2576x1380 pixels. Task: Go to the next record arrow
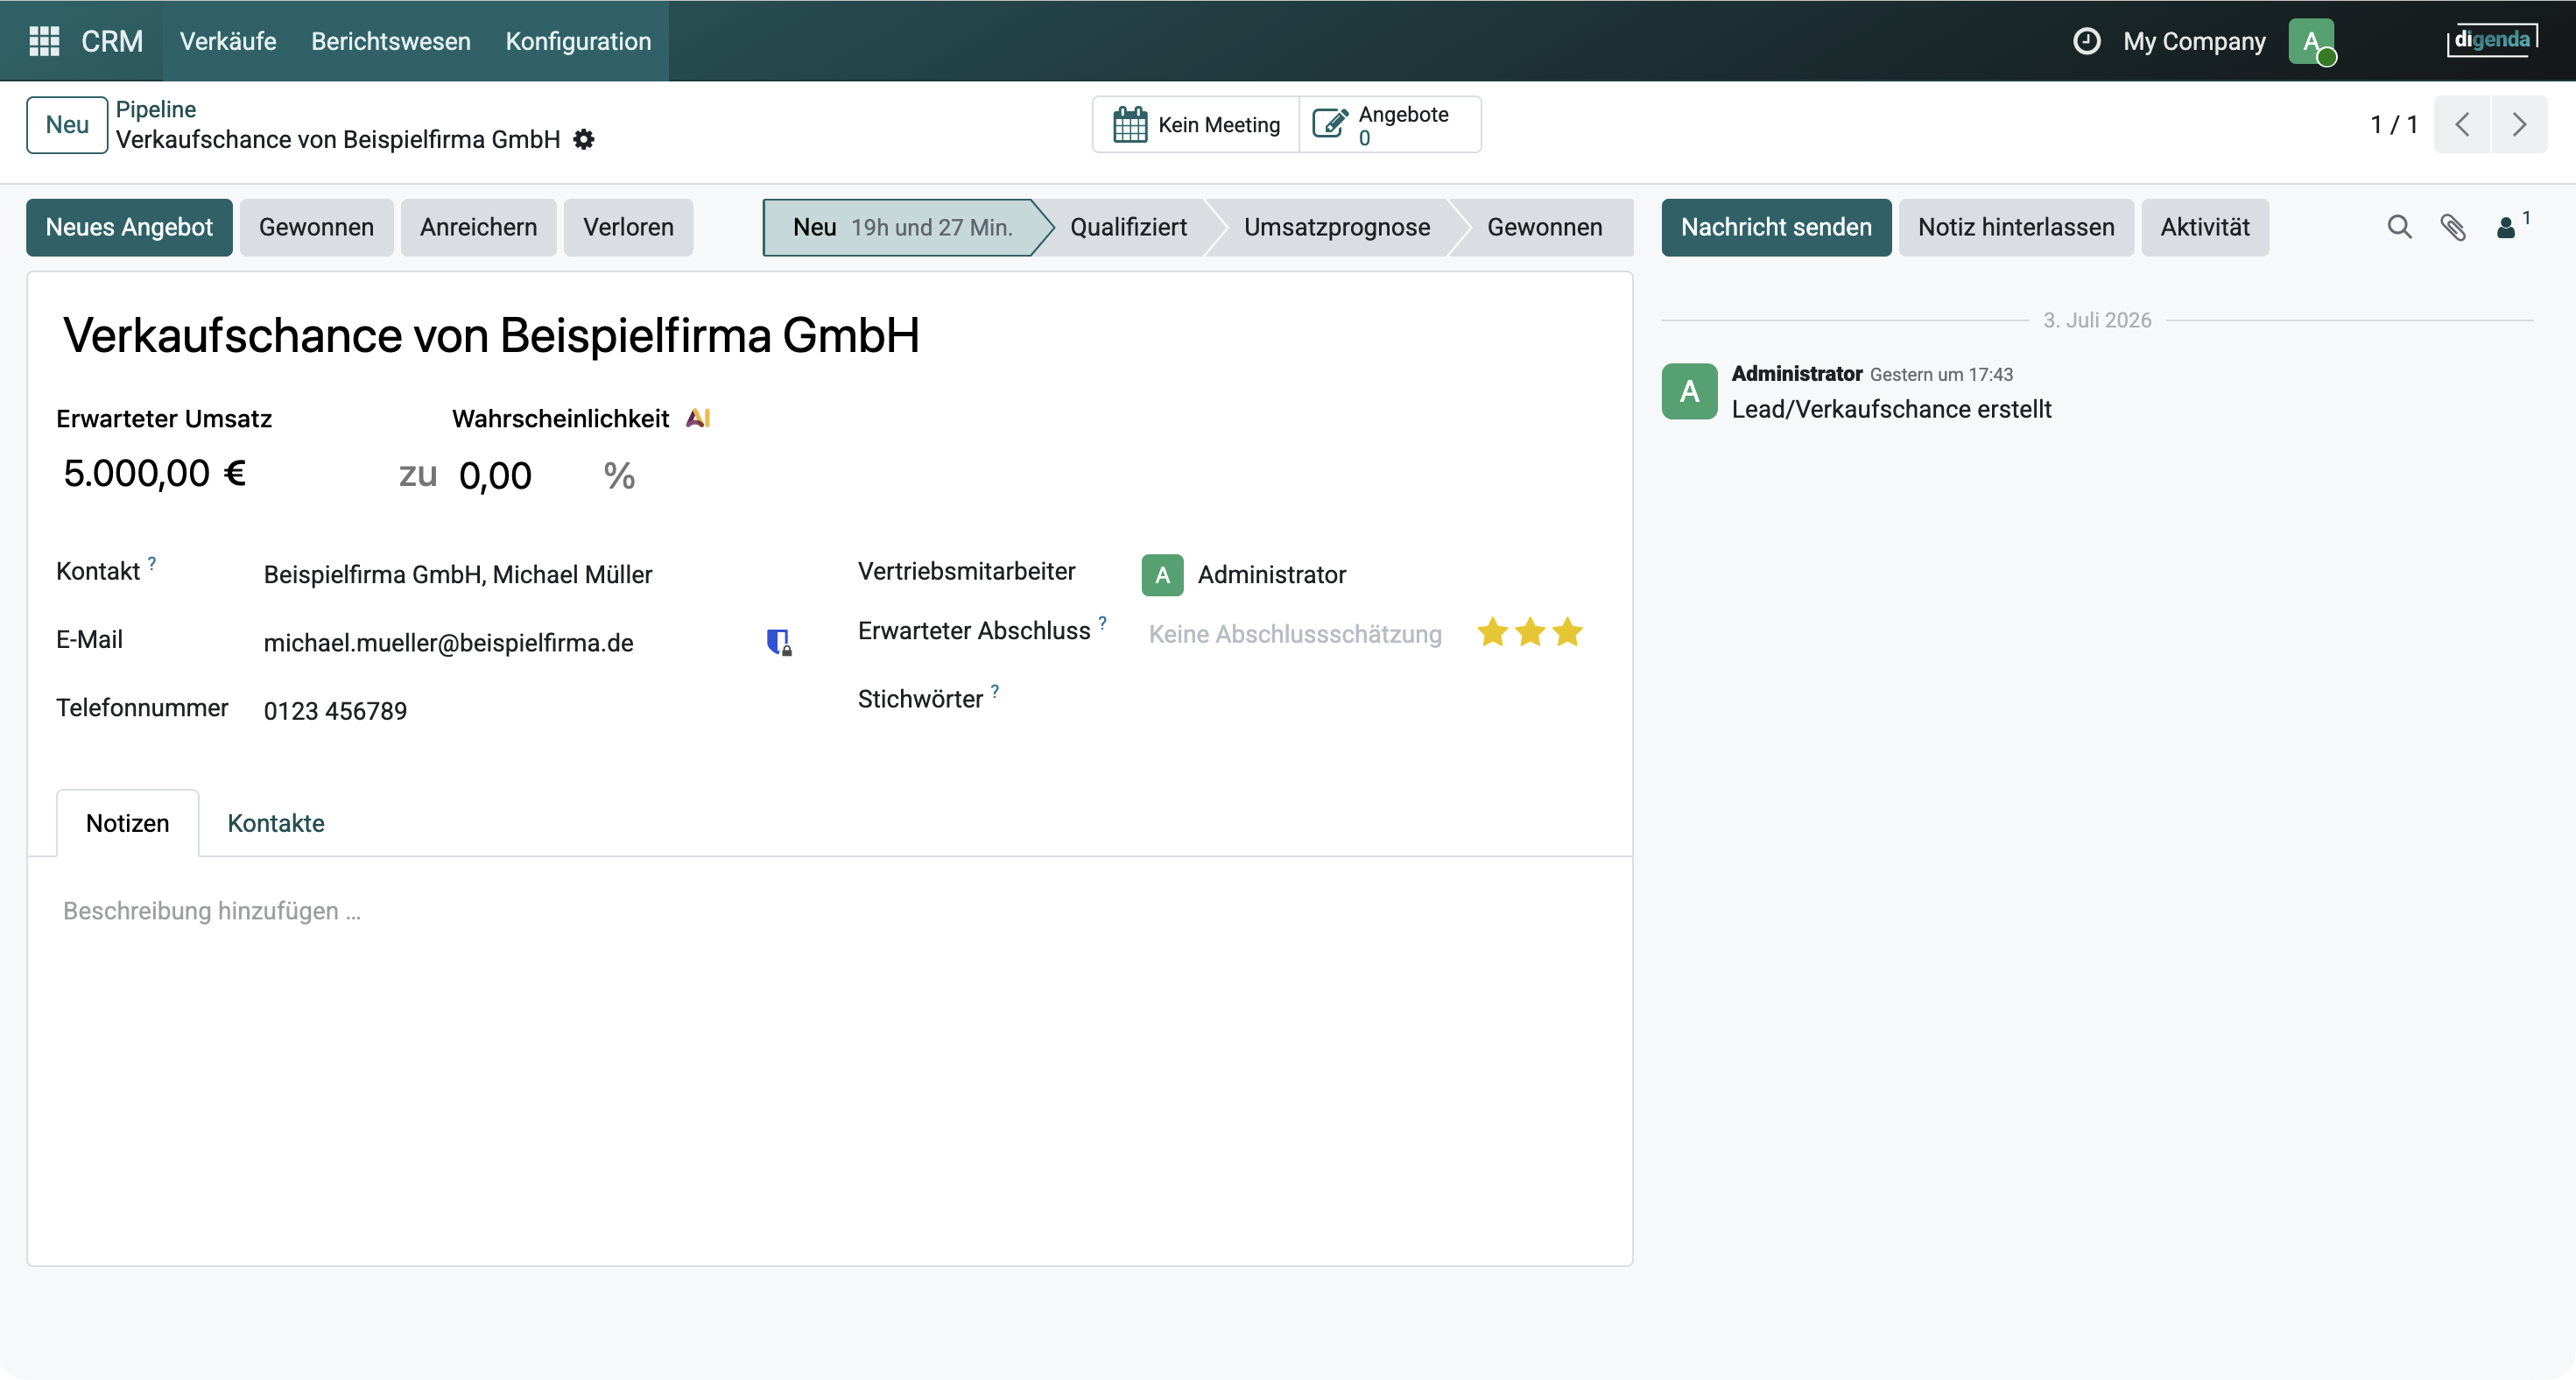(2520, 124)
